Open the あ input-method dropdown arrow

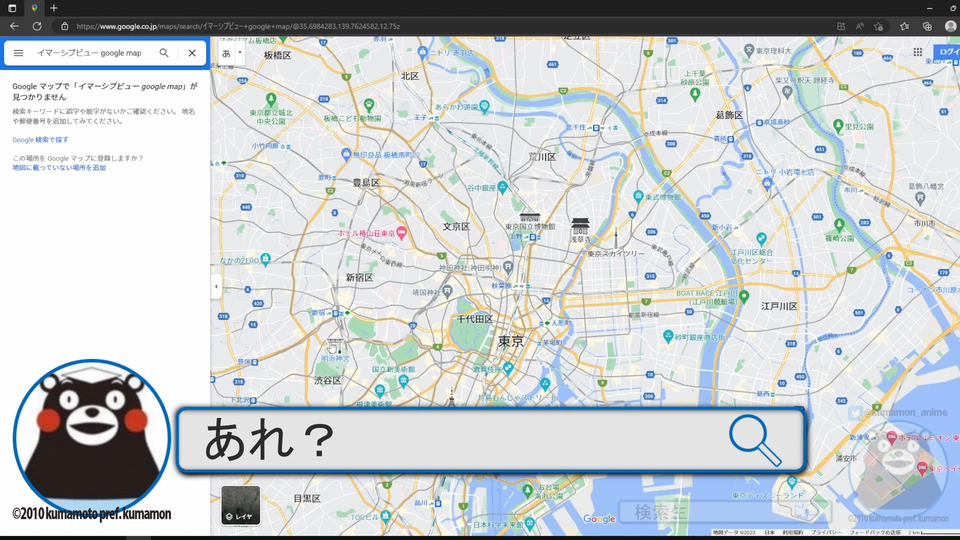pyautogui.click(x=240, y=53)
